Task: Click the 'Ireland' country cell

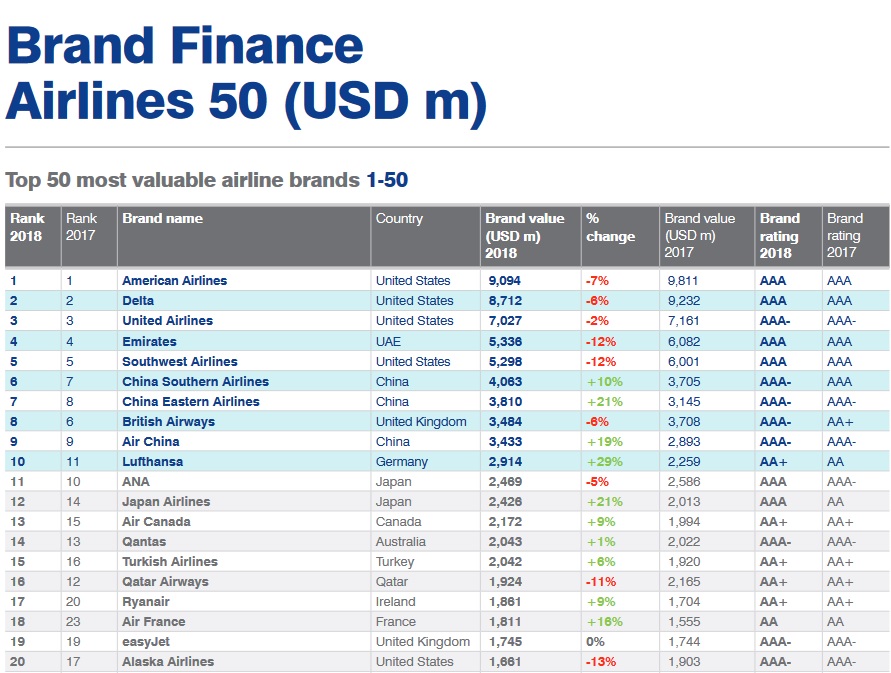Action: 395,602
